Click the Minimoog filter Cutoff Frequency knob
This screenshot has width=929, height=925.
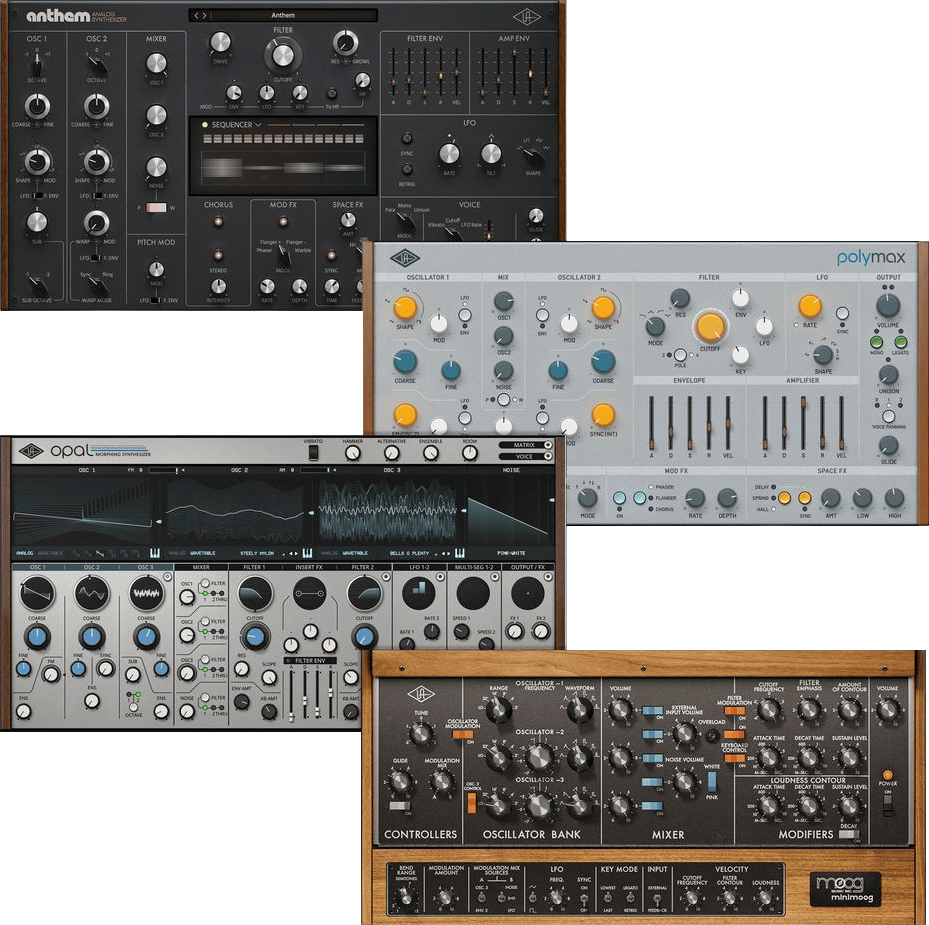pyautogui.click(x=769, y=710)
